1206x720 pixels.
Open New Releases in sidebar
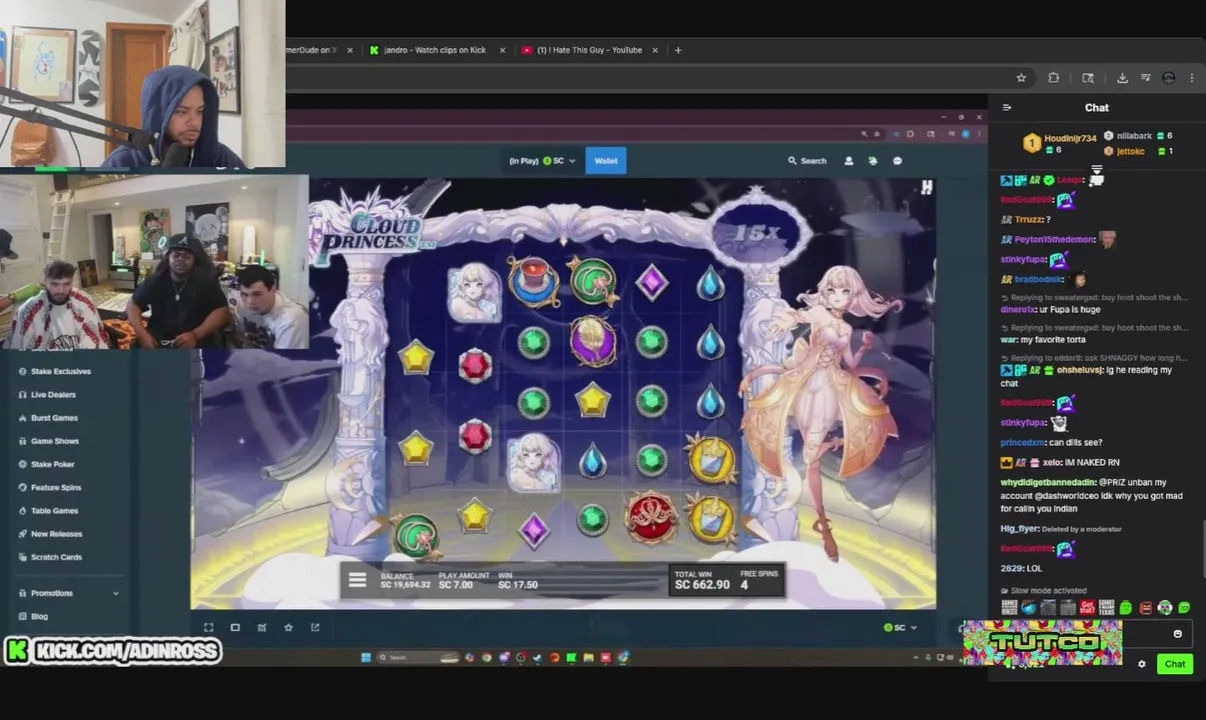pyautogui.click(x=56, y=533)
